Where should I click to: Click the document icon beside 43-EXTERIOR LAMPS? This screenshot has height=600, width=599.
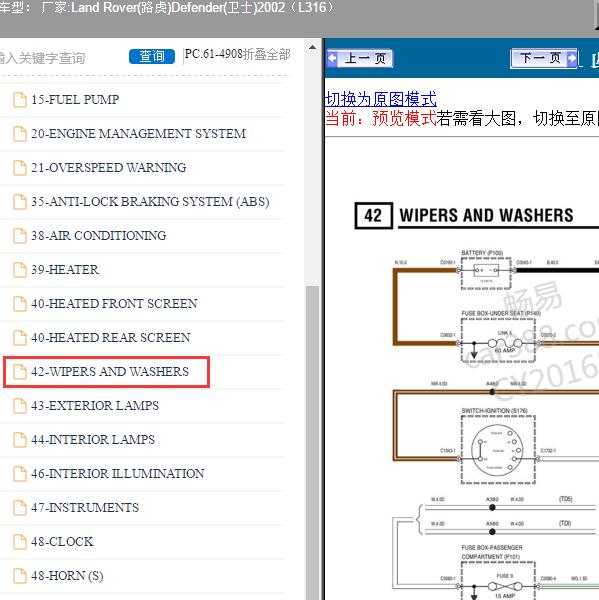pyautogui.click(x=20, y=406)
